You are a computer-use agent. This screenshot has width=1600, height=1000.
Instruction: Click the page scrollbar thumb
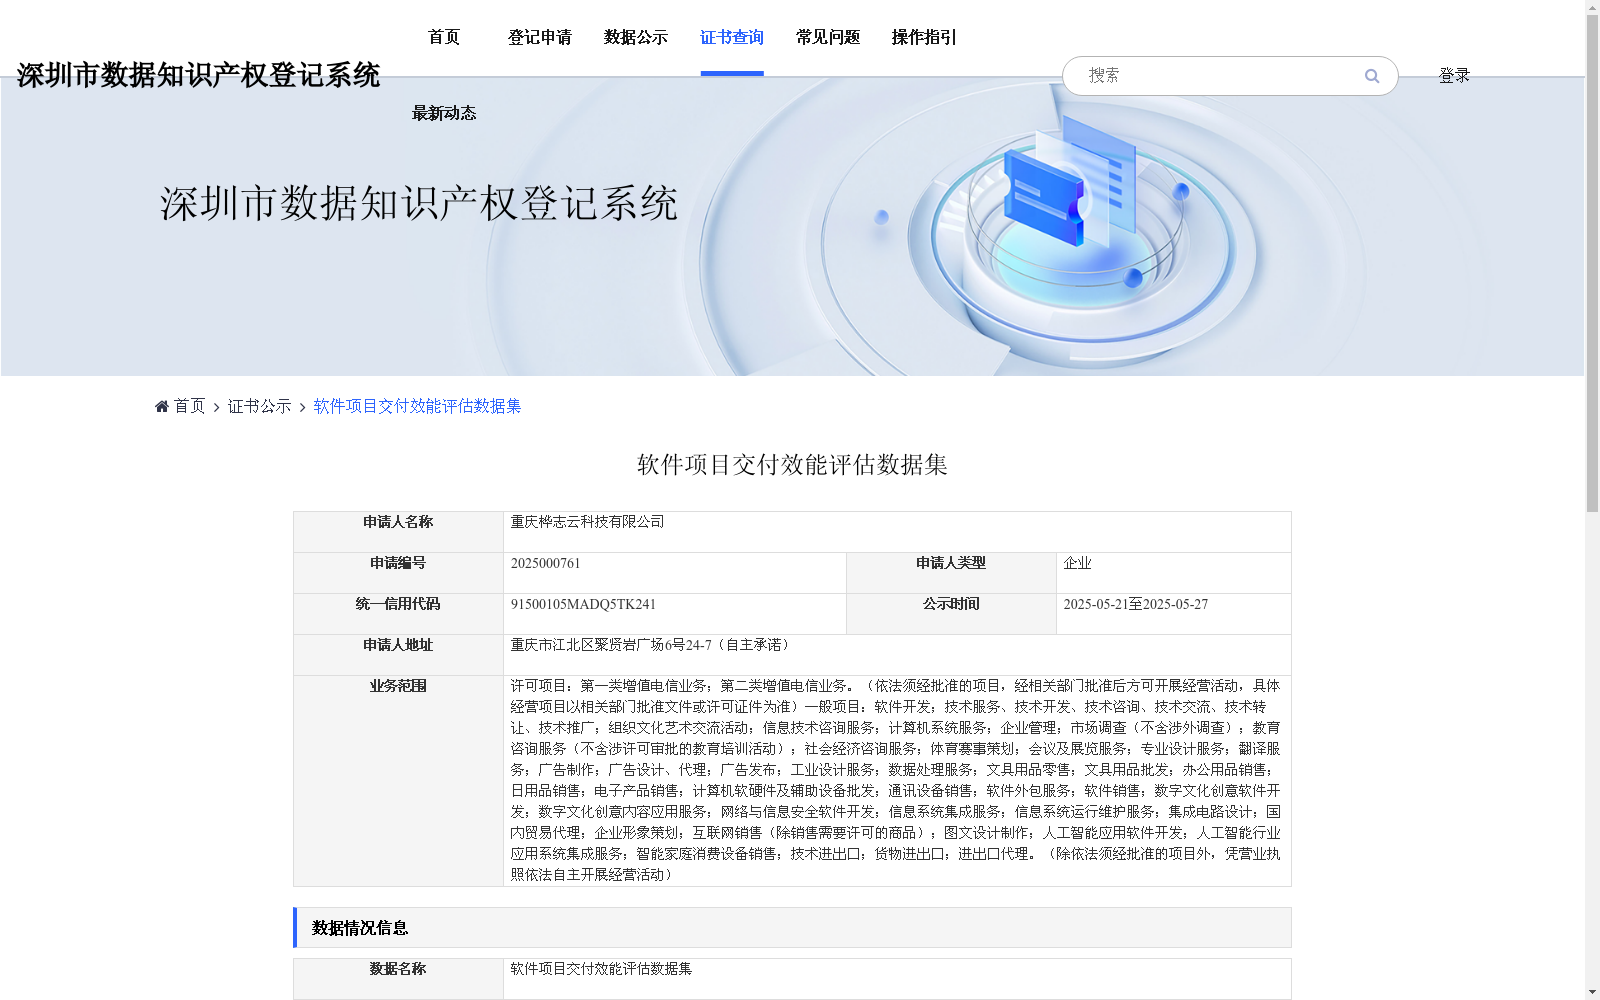1592,265
